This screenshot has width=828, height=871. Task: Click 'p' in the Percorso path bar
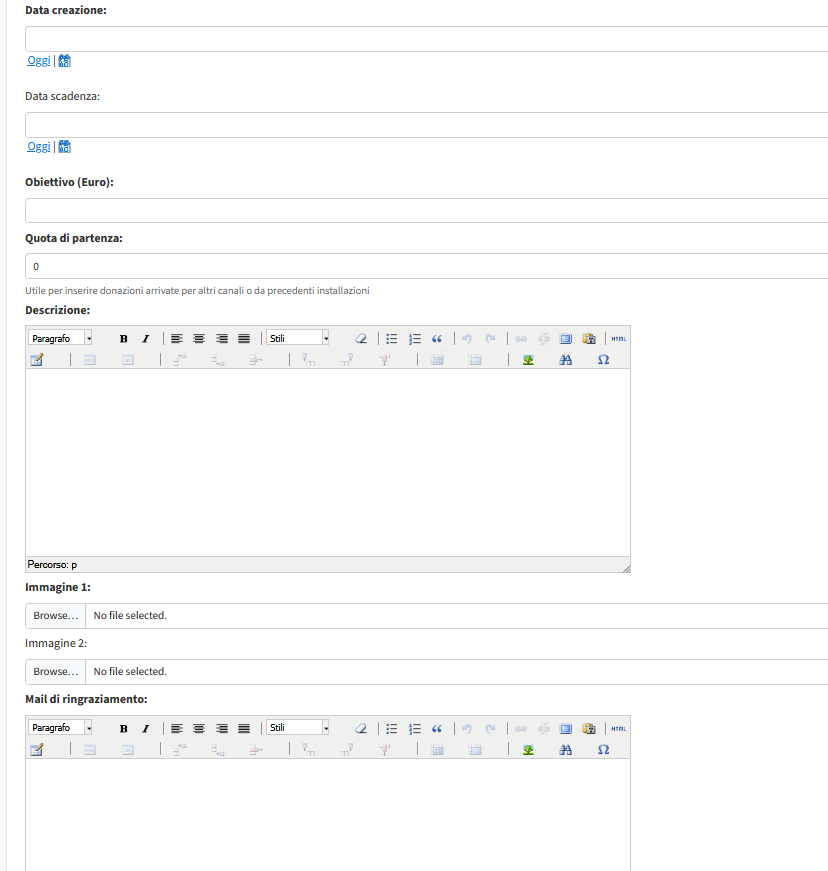[74, 565]
